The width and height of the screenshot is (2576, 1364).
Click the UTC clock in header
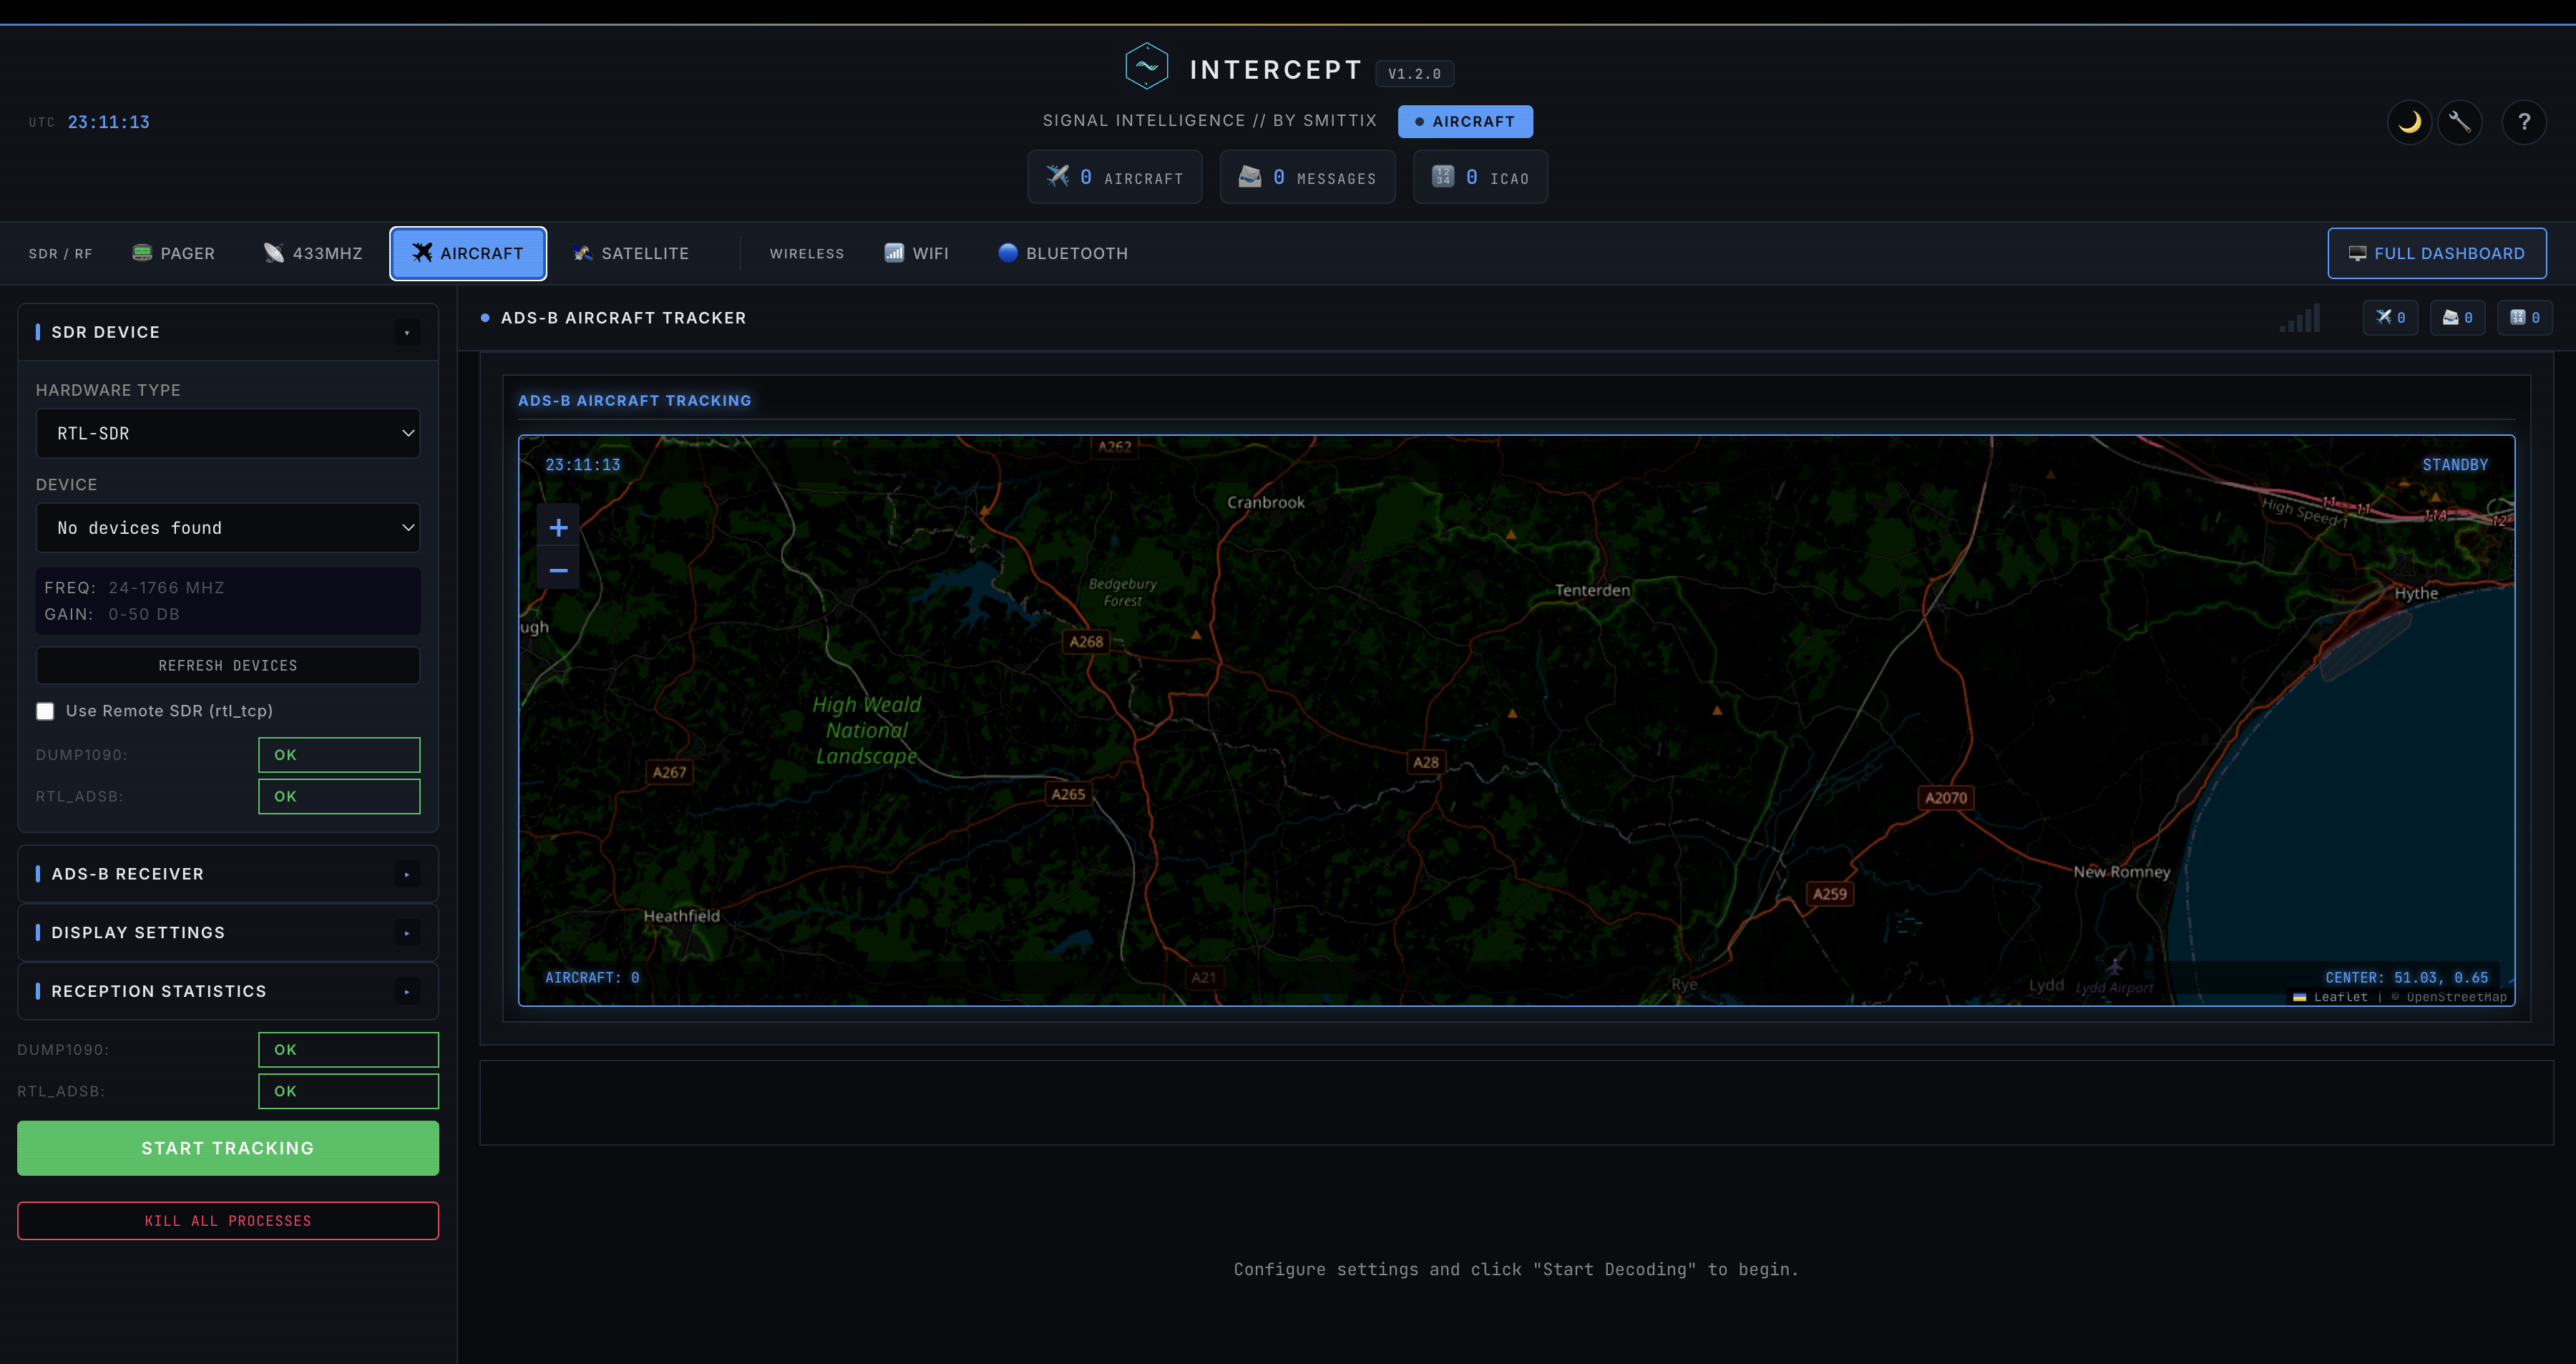89,122
